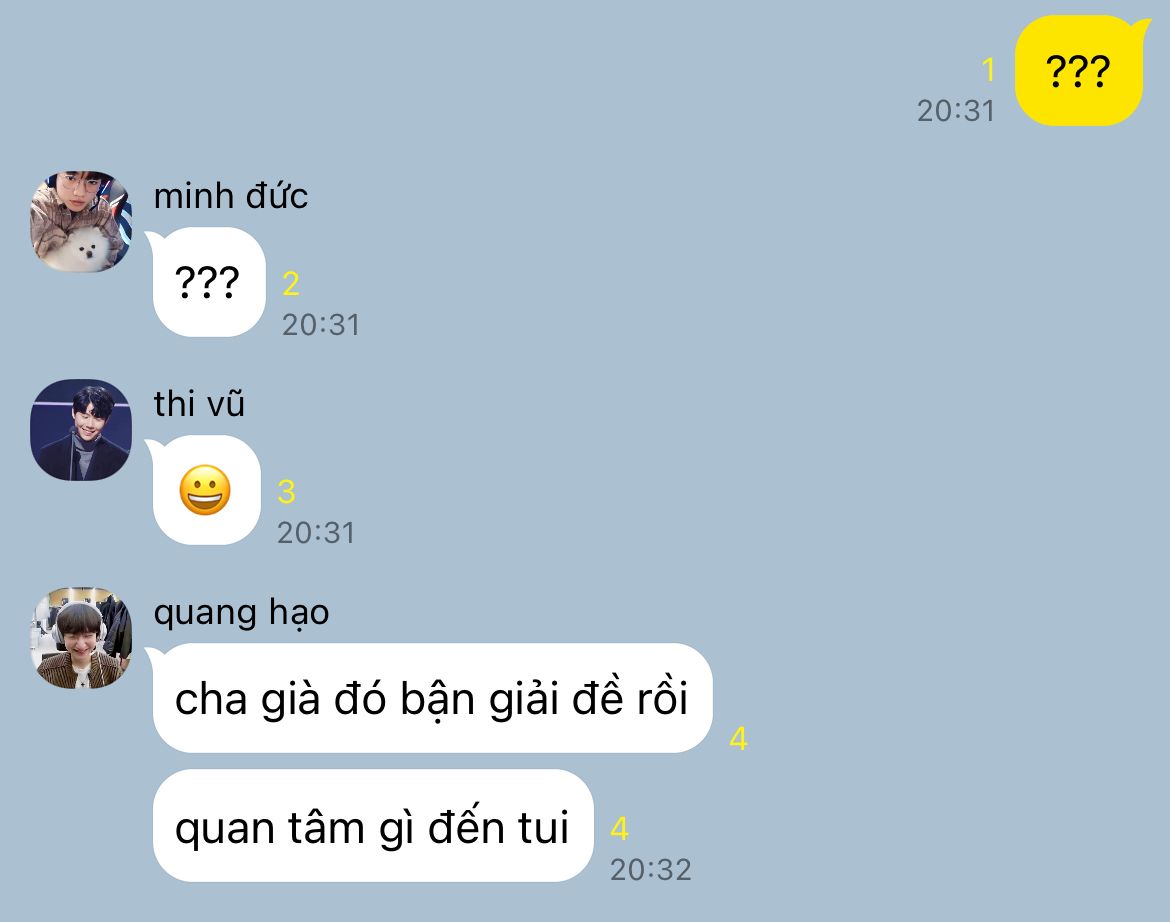Click unread count 3 beside the emoji message
This screenshot has width=1170, height=922.
pyautogui.click(x=287, y=492)
